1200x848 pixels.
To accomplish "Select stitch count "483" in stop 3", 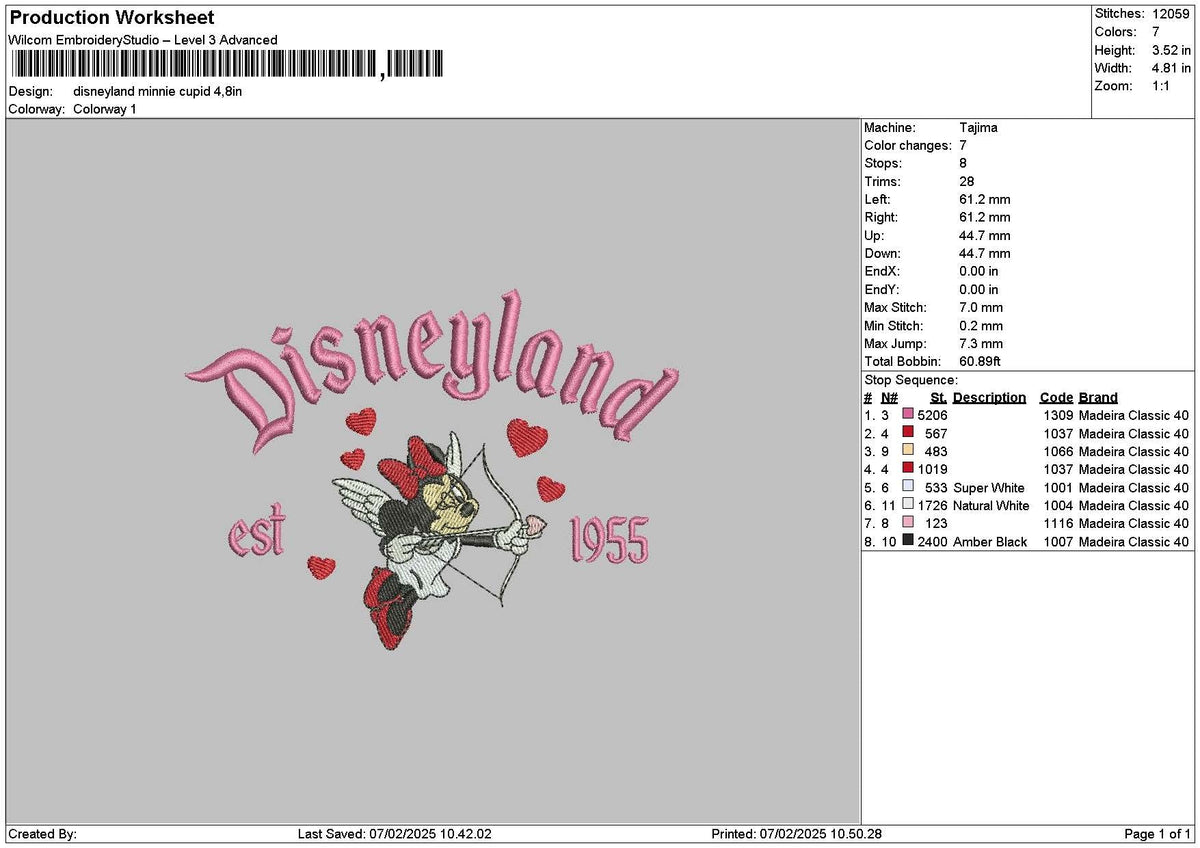I will pyautogui.click(x=936, y=452).
